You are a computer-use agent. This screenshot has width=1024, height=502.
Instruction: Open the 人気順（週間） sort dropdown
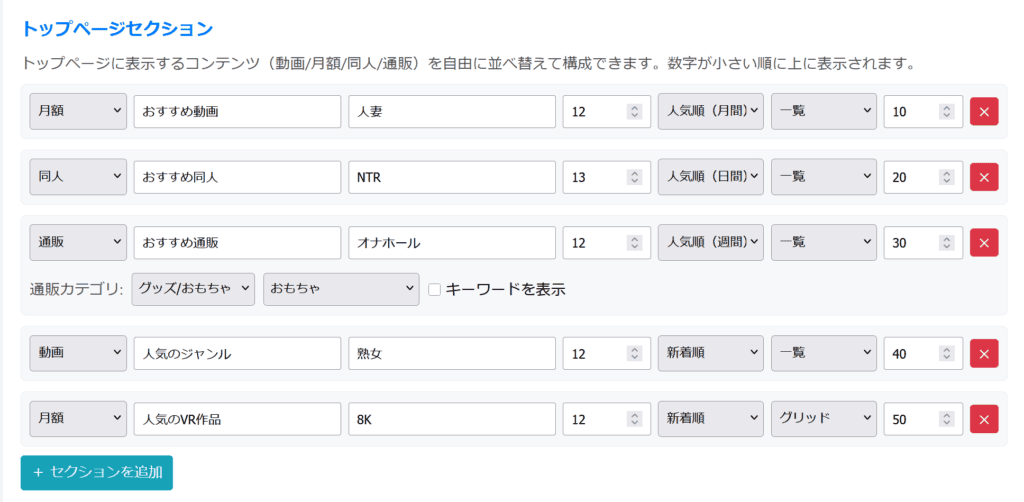click(711, 243)
